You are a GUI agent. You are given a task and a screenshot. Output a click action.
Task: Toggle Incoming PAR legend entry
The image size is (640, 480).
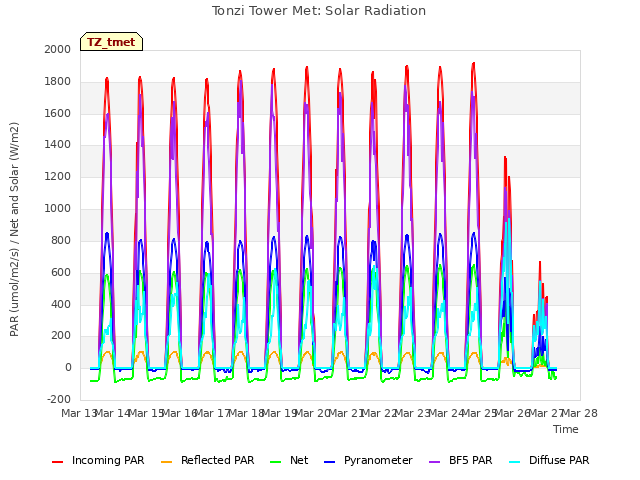(x=98, y=460)
